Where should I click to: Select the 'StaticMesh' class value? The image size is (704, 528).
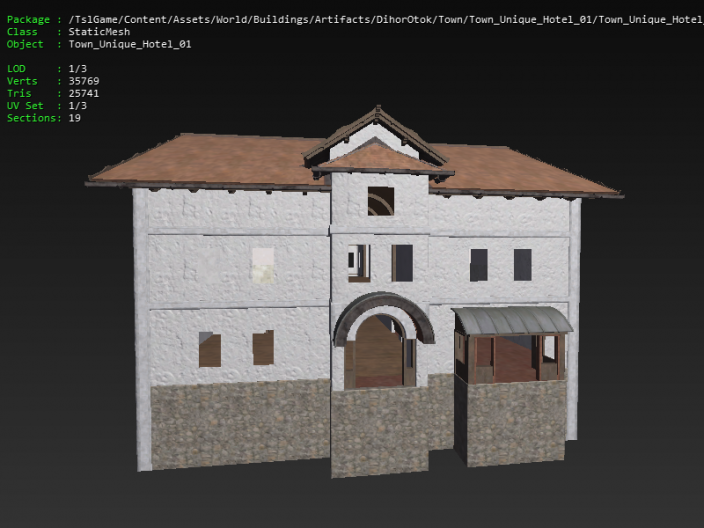[x=99, y=32]
